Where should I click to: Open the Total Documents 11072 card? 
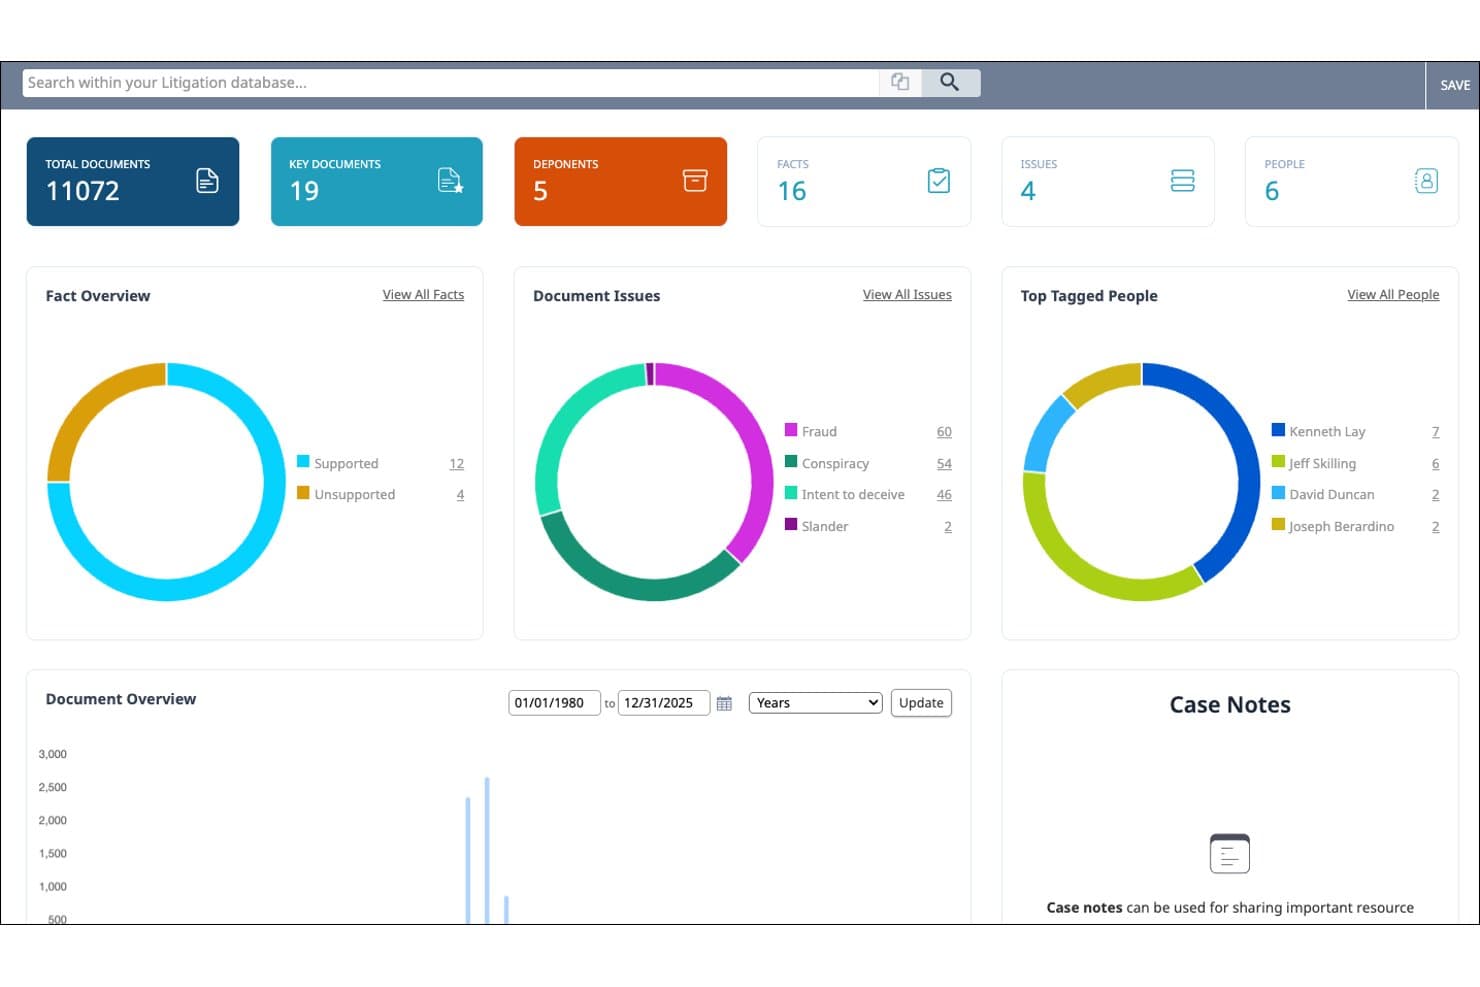click(x=133, y=181)
